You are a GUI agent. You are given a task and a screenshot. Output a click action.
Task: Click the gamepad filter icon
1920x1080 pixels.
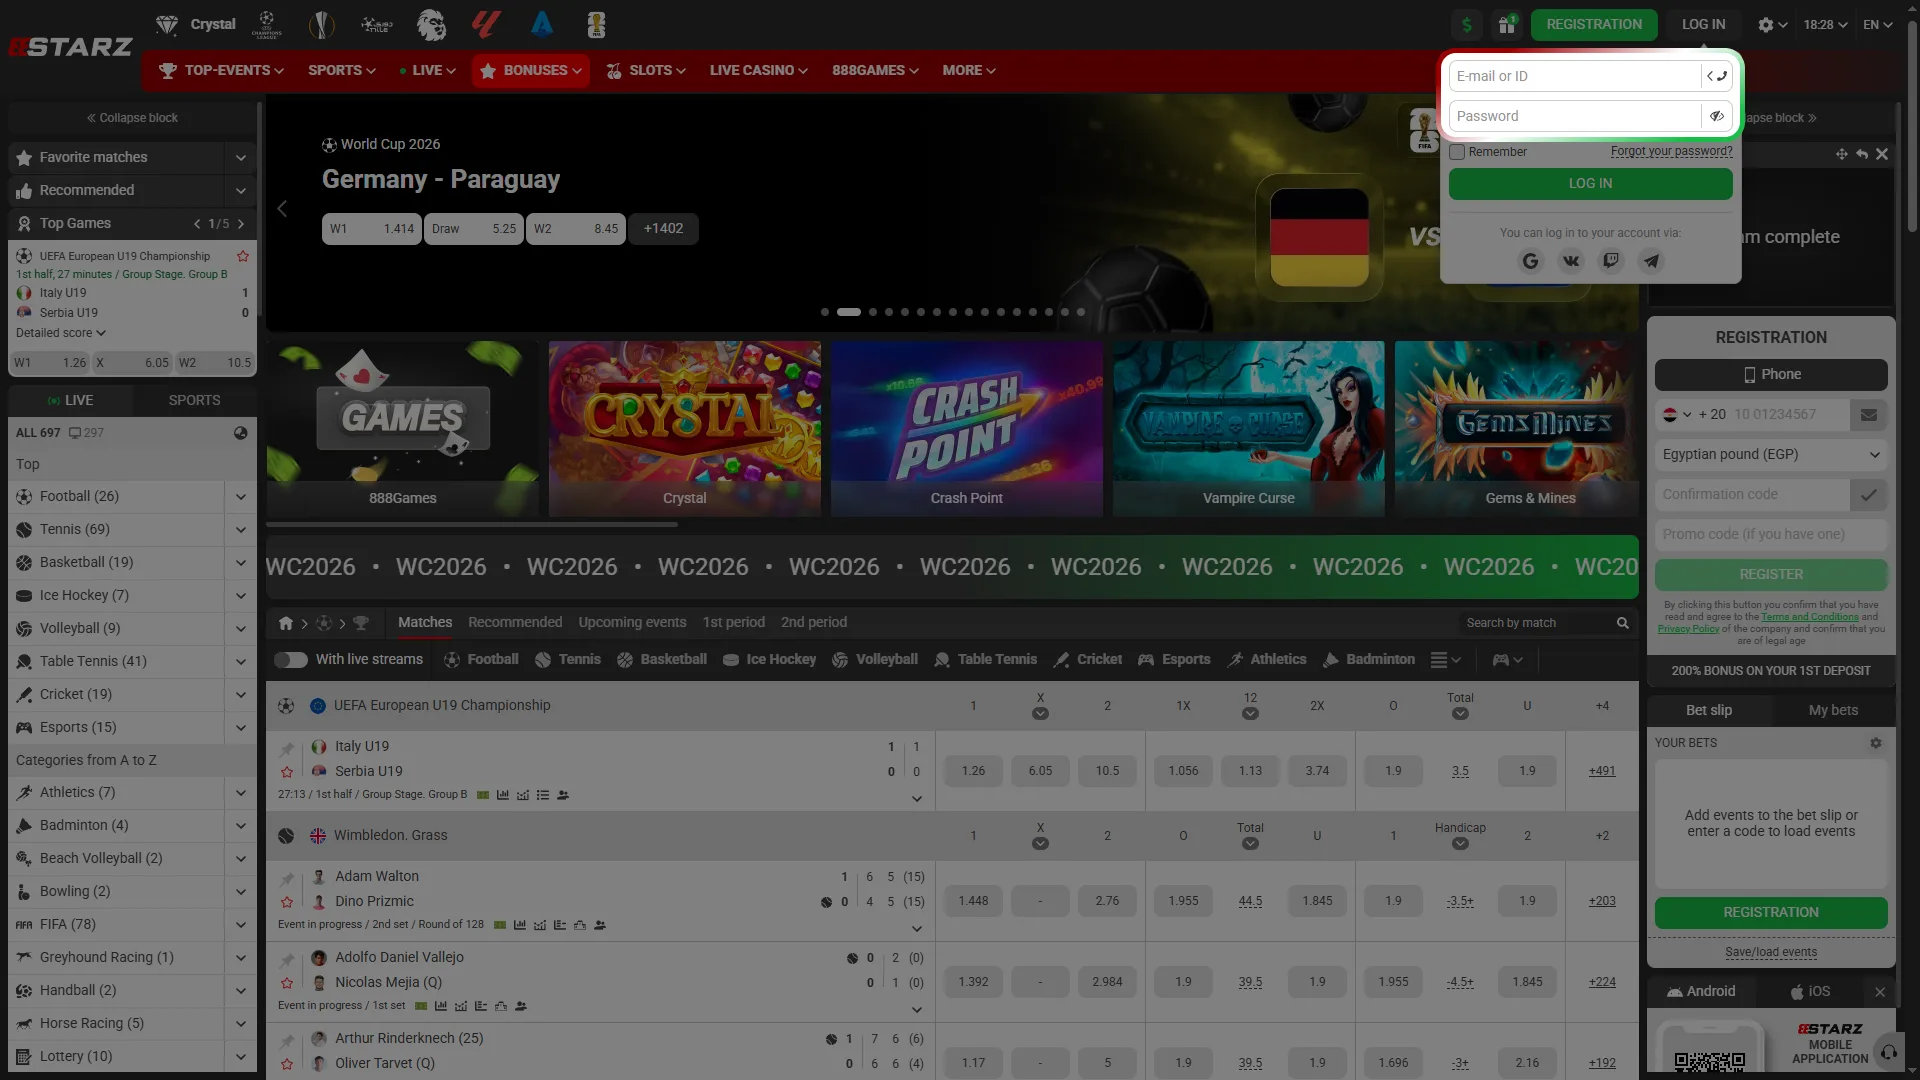click(1507, 659)
